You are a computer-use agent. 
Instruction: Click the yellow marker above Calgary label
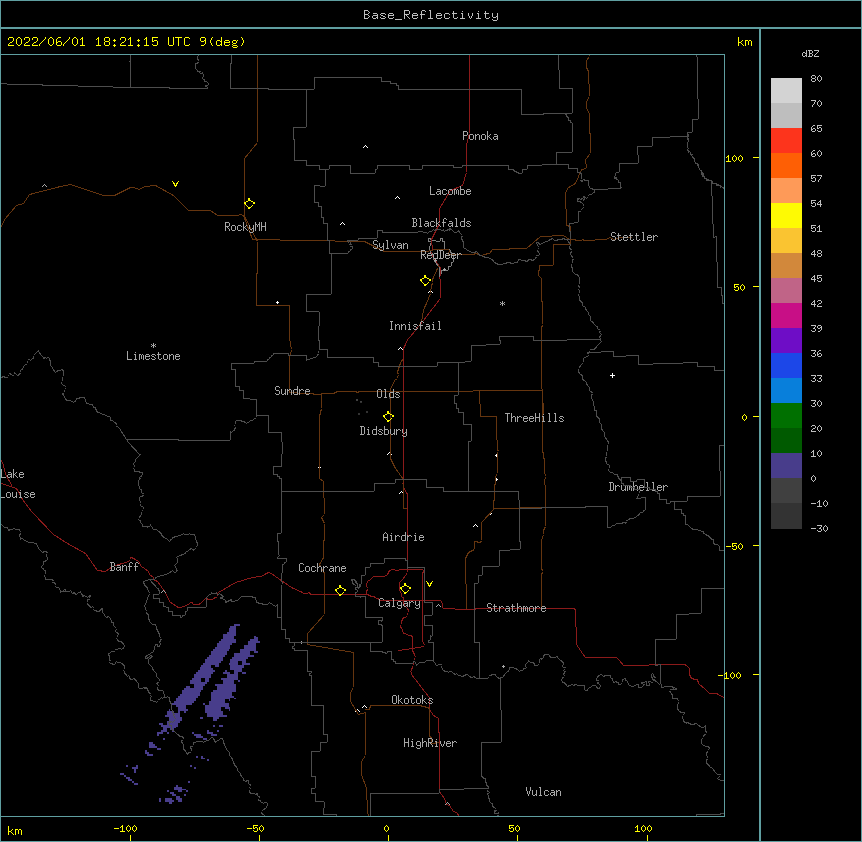(405, 589)
